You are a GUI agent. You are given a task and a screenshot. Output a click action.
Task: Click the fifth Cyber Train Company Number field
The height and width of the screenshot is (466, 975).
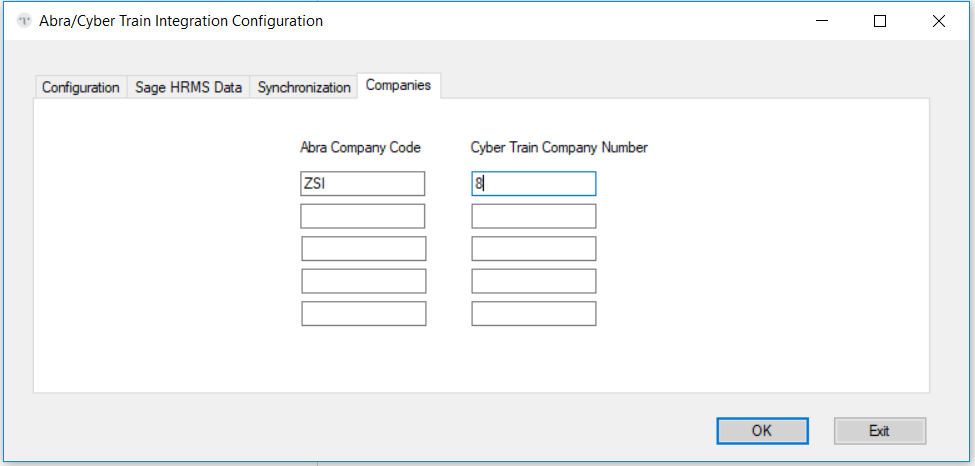534,313
